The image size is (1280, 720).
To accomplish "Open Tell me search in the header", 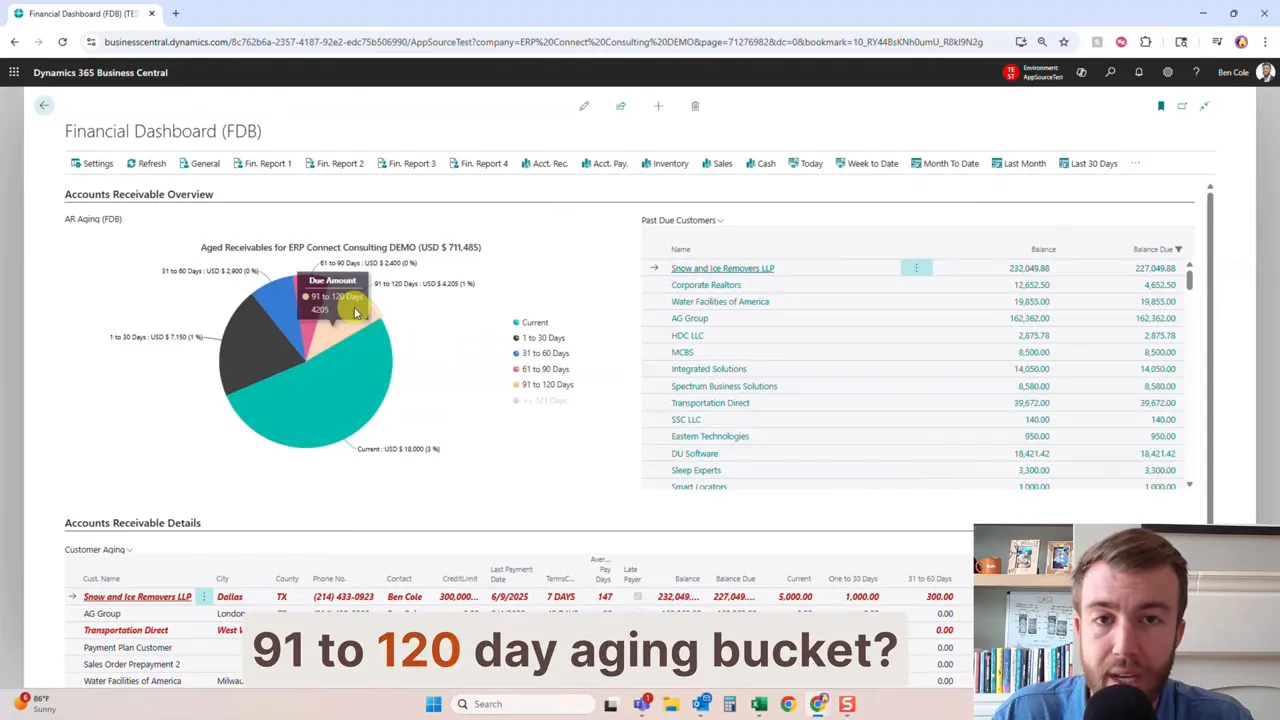I will pyautogui.click(x=1110, y=72).
